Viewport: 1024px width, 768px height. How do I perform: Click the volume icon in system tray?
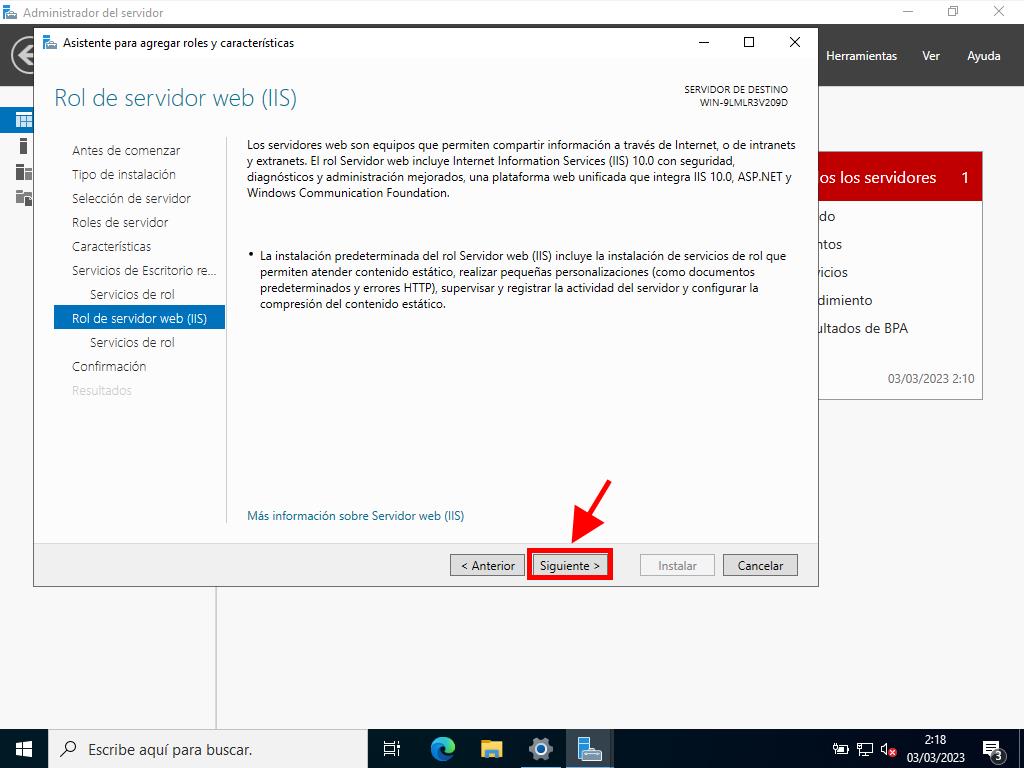[x=887, y=749]
